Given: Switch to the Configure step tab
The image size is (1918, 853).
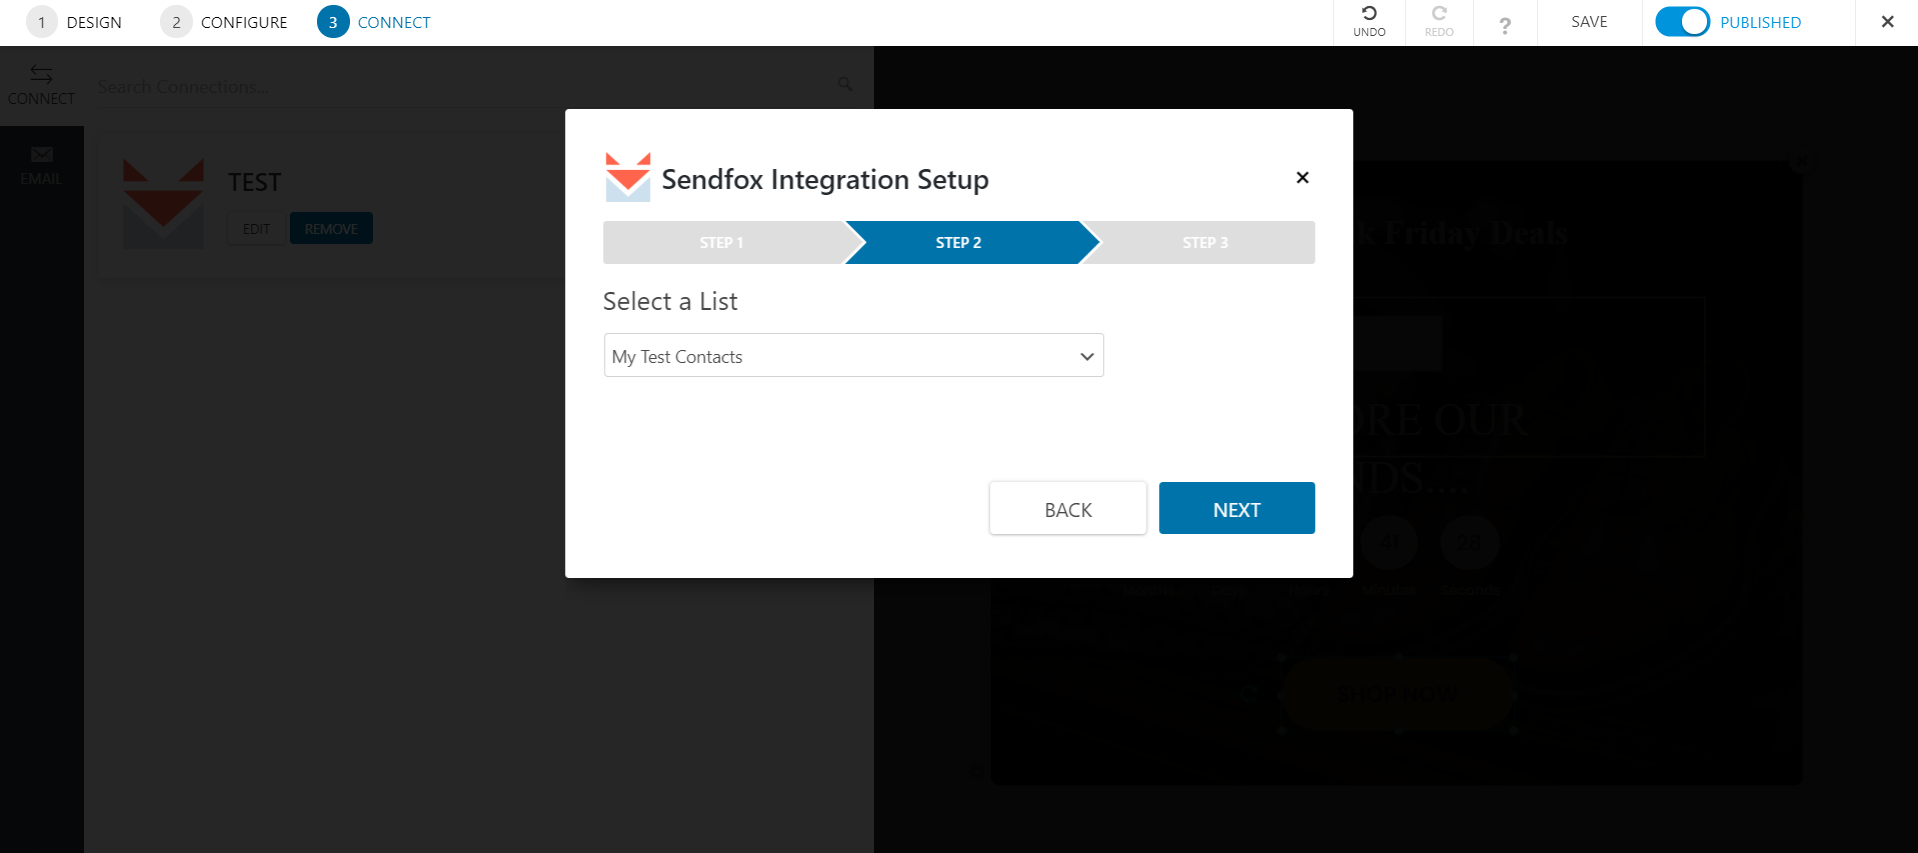Looking at the screenshot, I should tap(224, 22).
